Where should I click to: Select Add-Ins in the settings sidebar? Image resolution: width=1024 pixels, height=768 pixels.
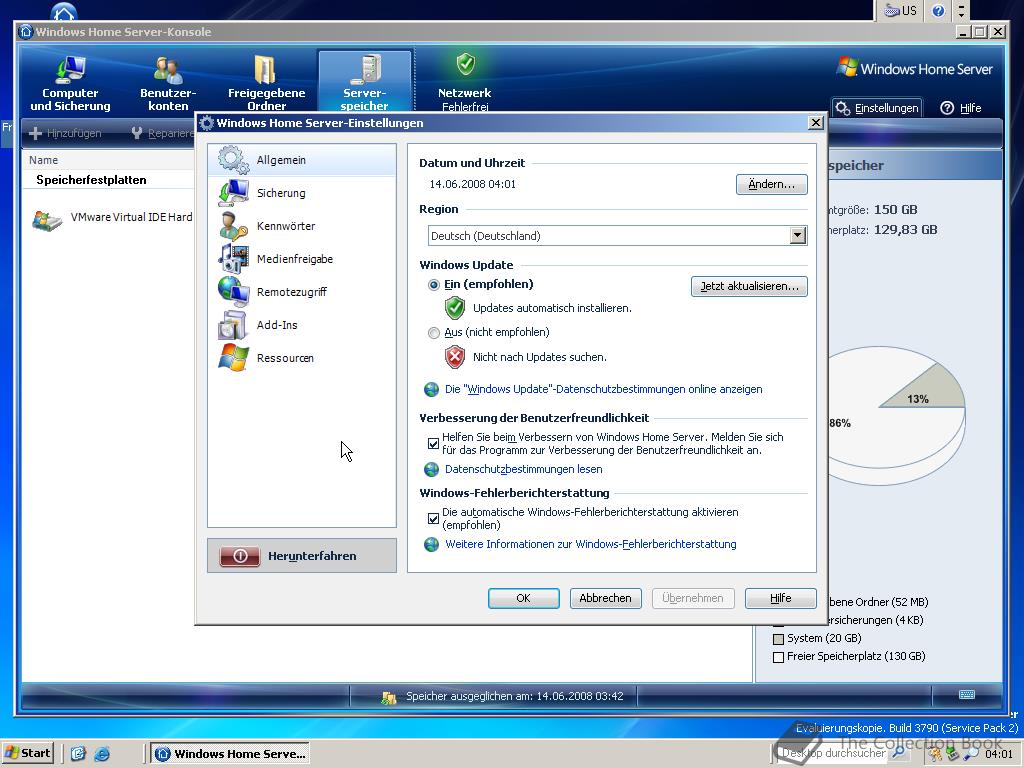302,325
